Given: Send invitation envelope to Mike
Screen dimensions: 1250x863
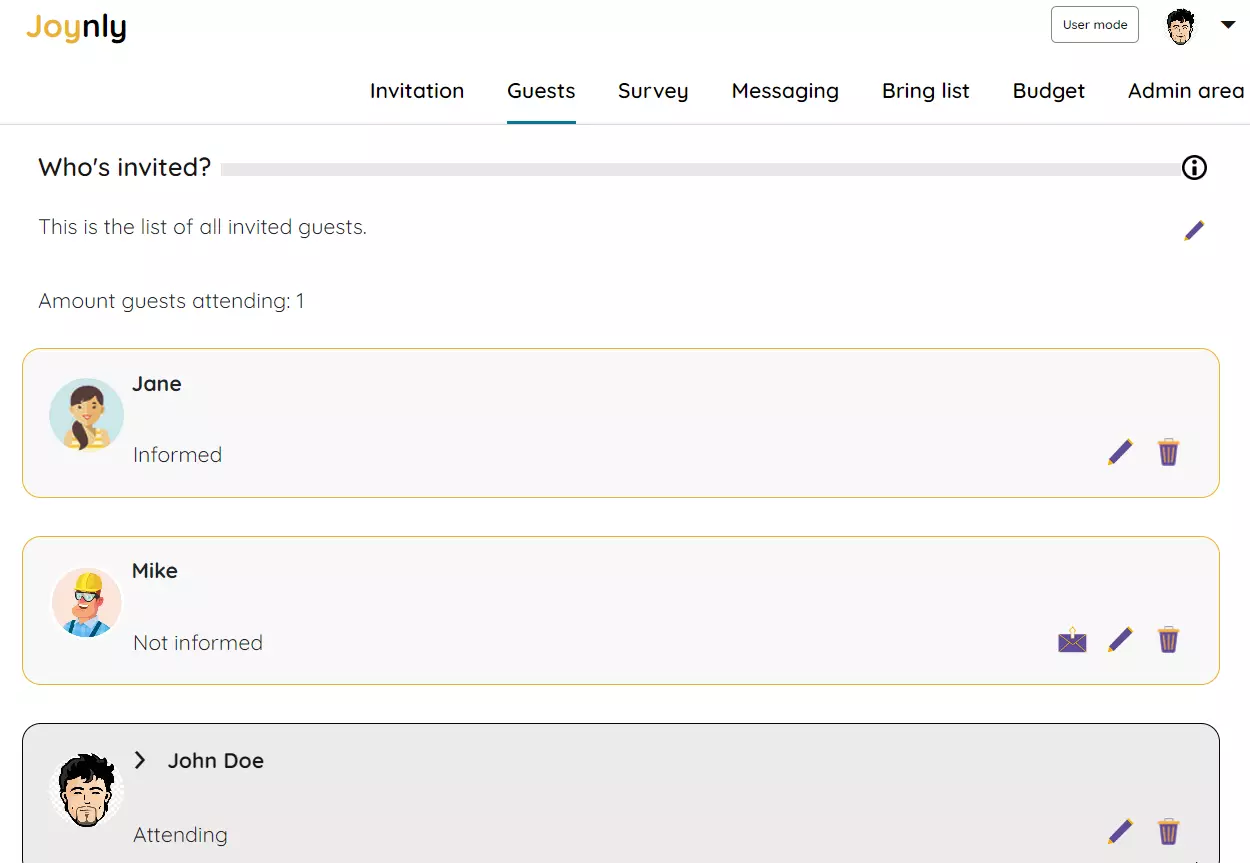Looking at the screenshot, I should pos(1072,639).
